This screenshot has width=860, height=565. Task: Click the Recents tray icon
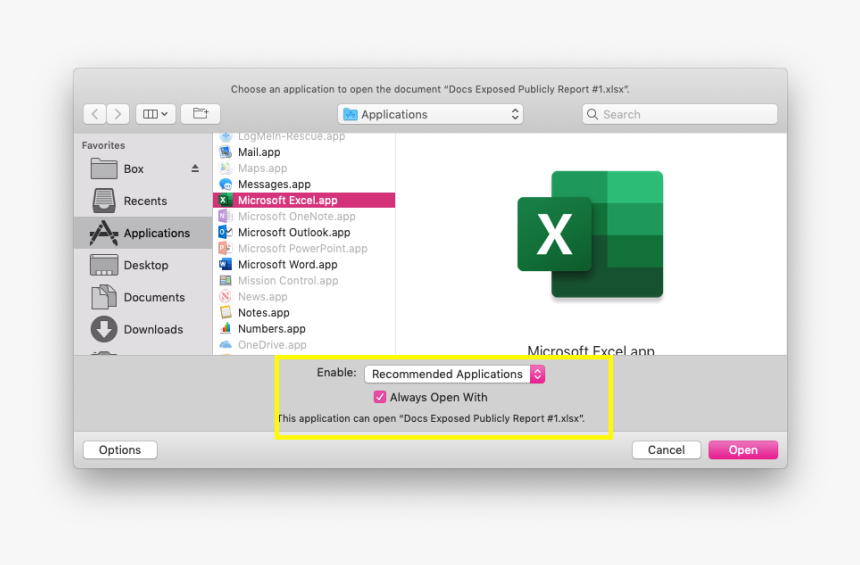[104, 200]
